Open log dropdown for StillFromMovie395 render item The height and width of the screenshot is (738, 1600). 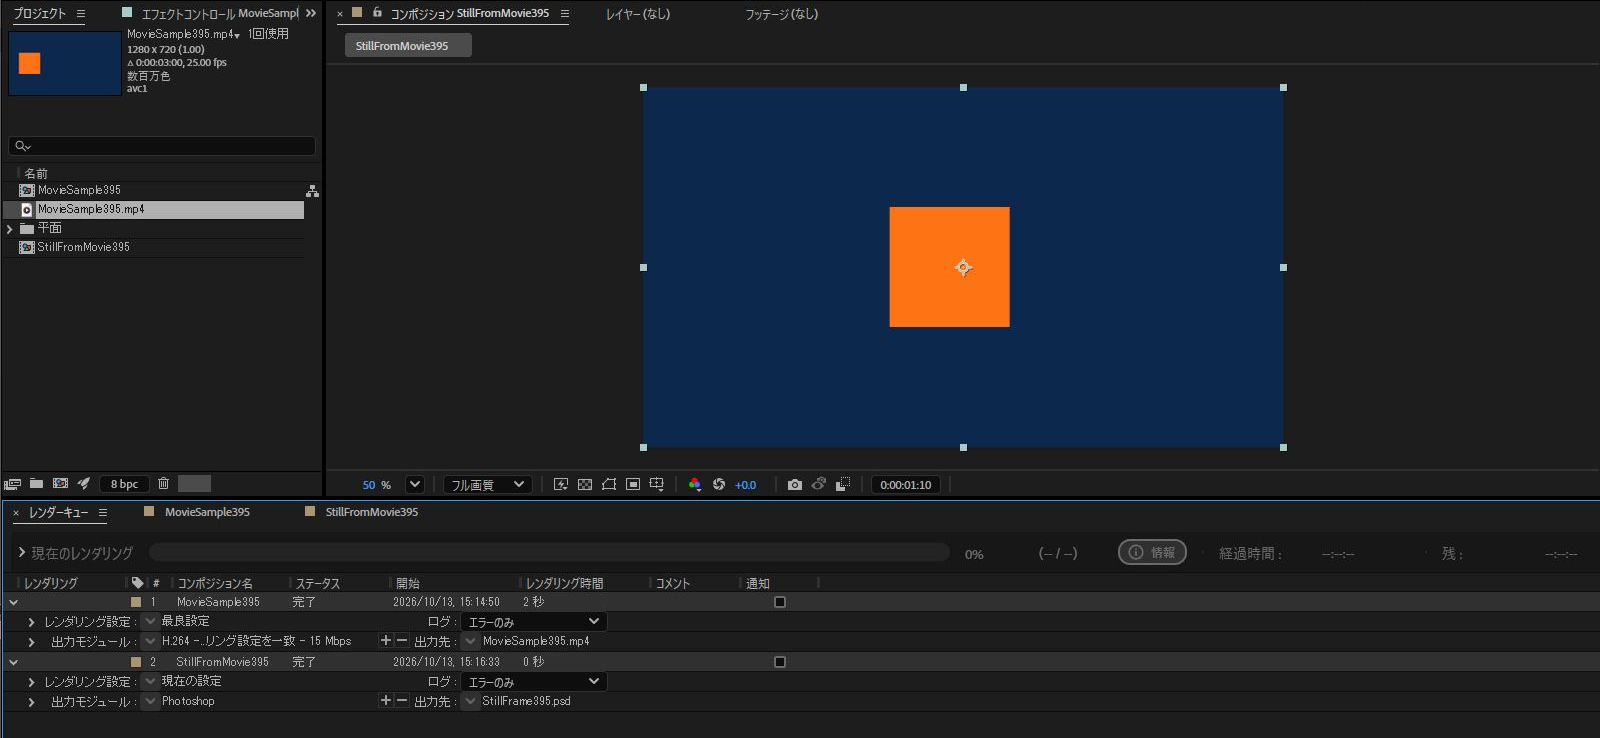click(x=534, y=682)
